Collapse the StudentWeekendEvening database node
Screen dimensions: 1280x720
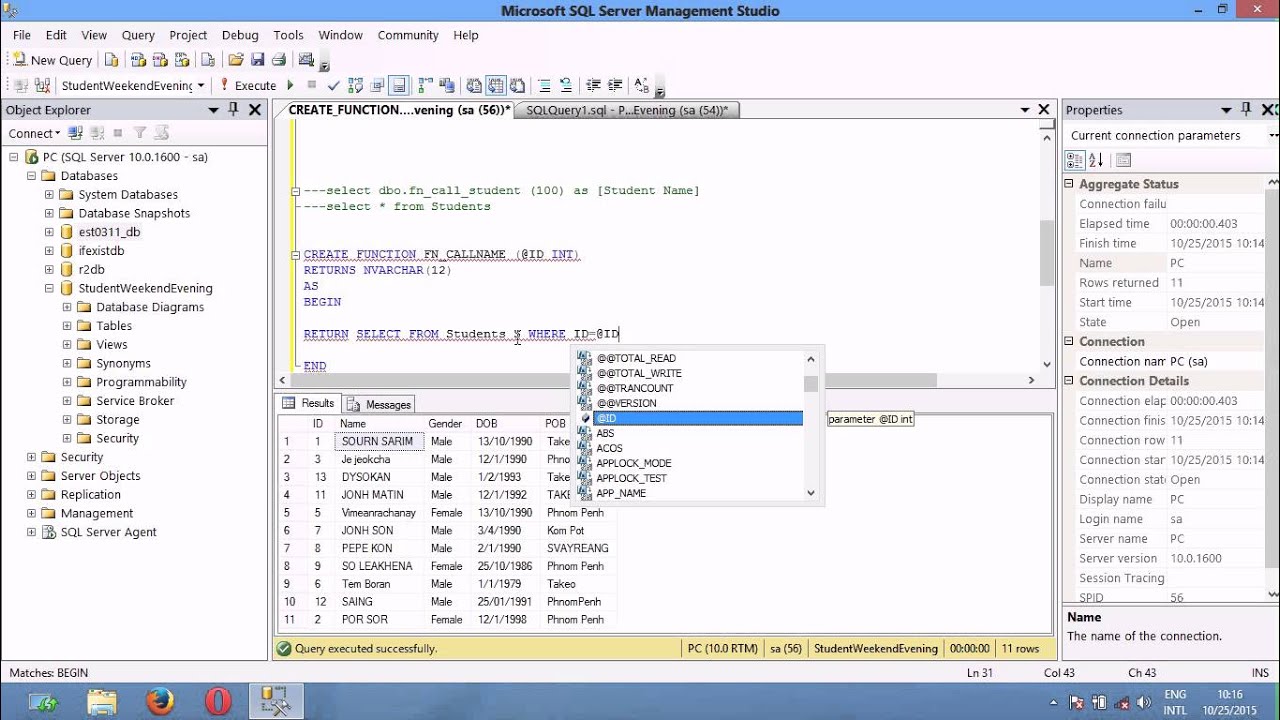click(49, 288)
